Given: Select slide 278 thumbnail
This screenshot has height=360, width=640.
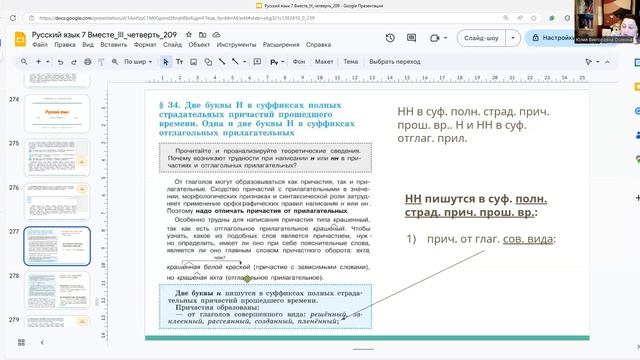Looking at the screenshot, I should click(57, 290).
